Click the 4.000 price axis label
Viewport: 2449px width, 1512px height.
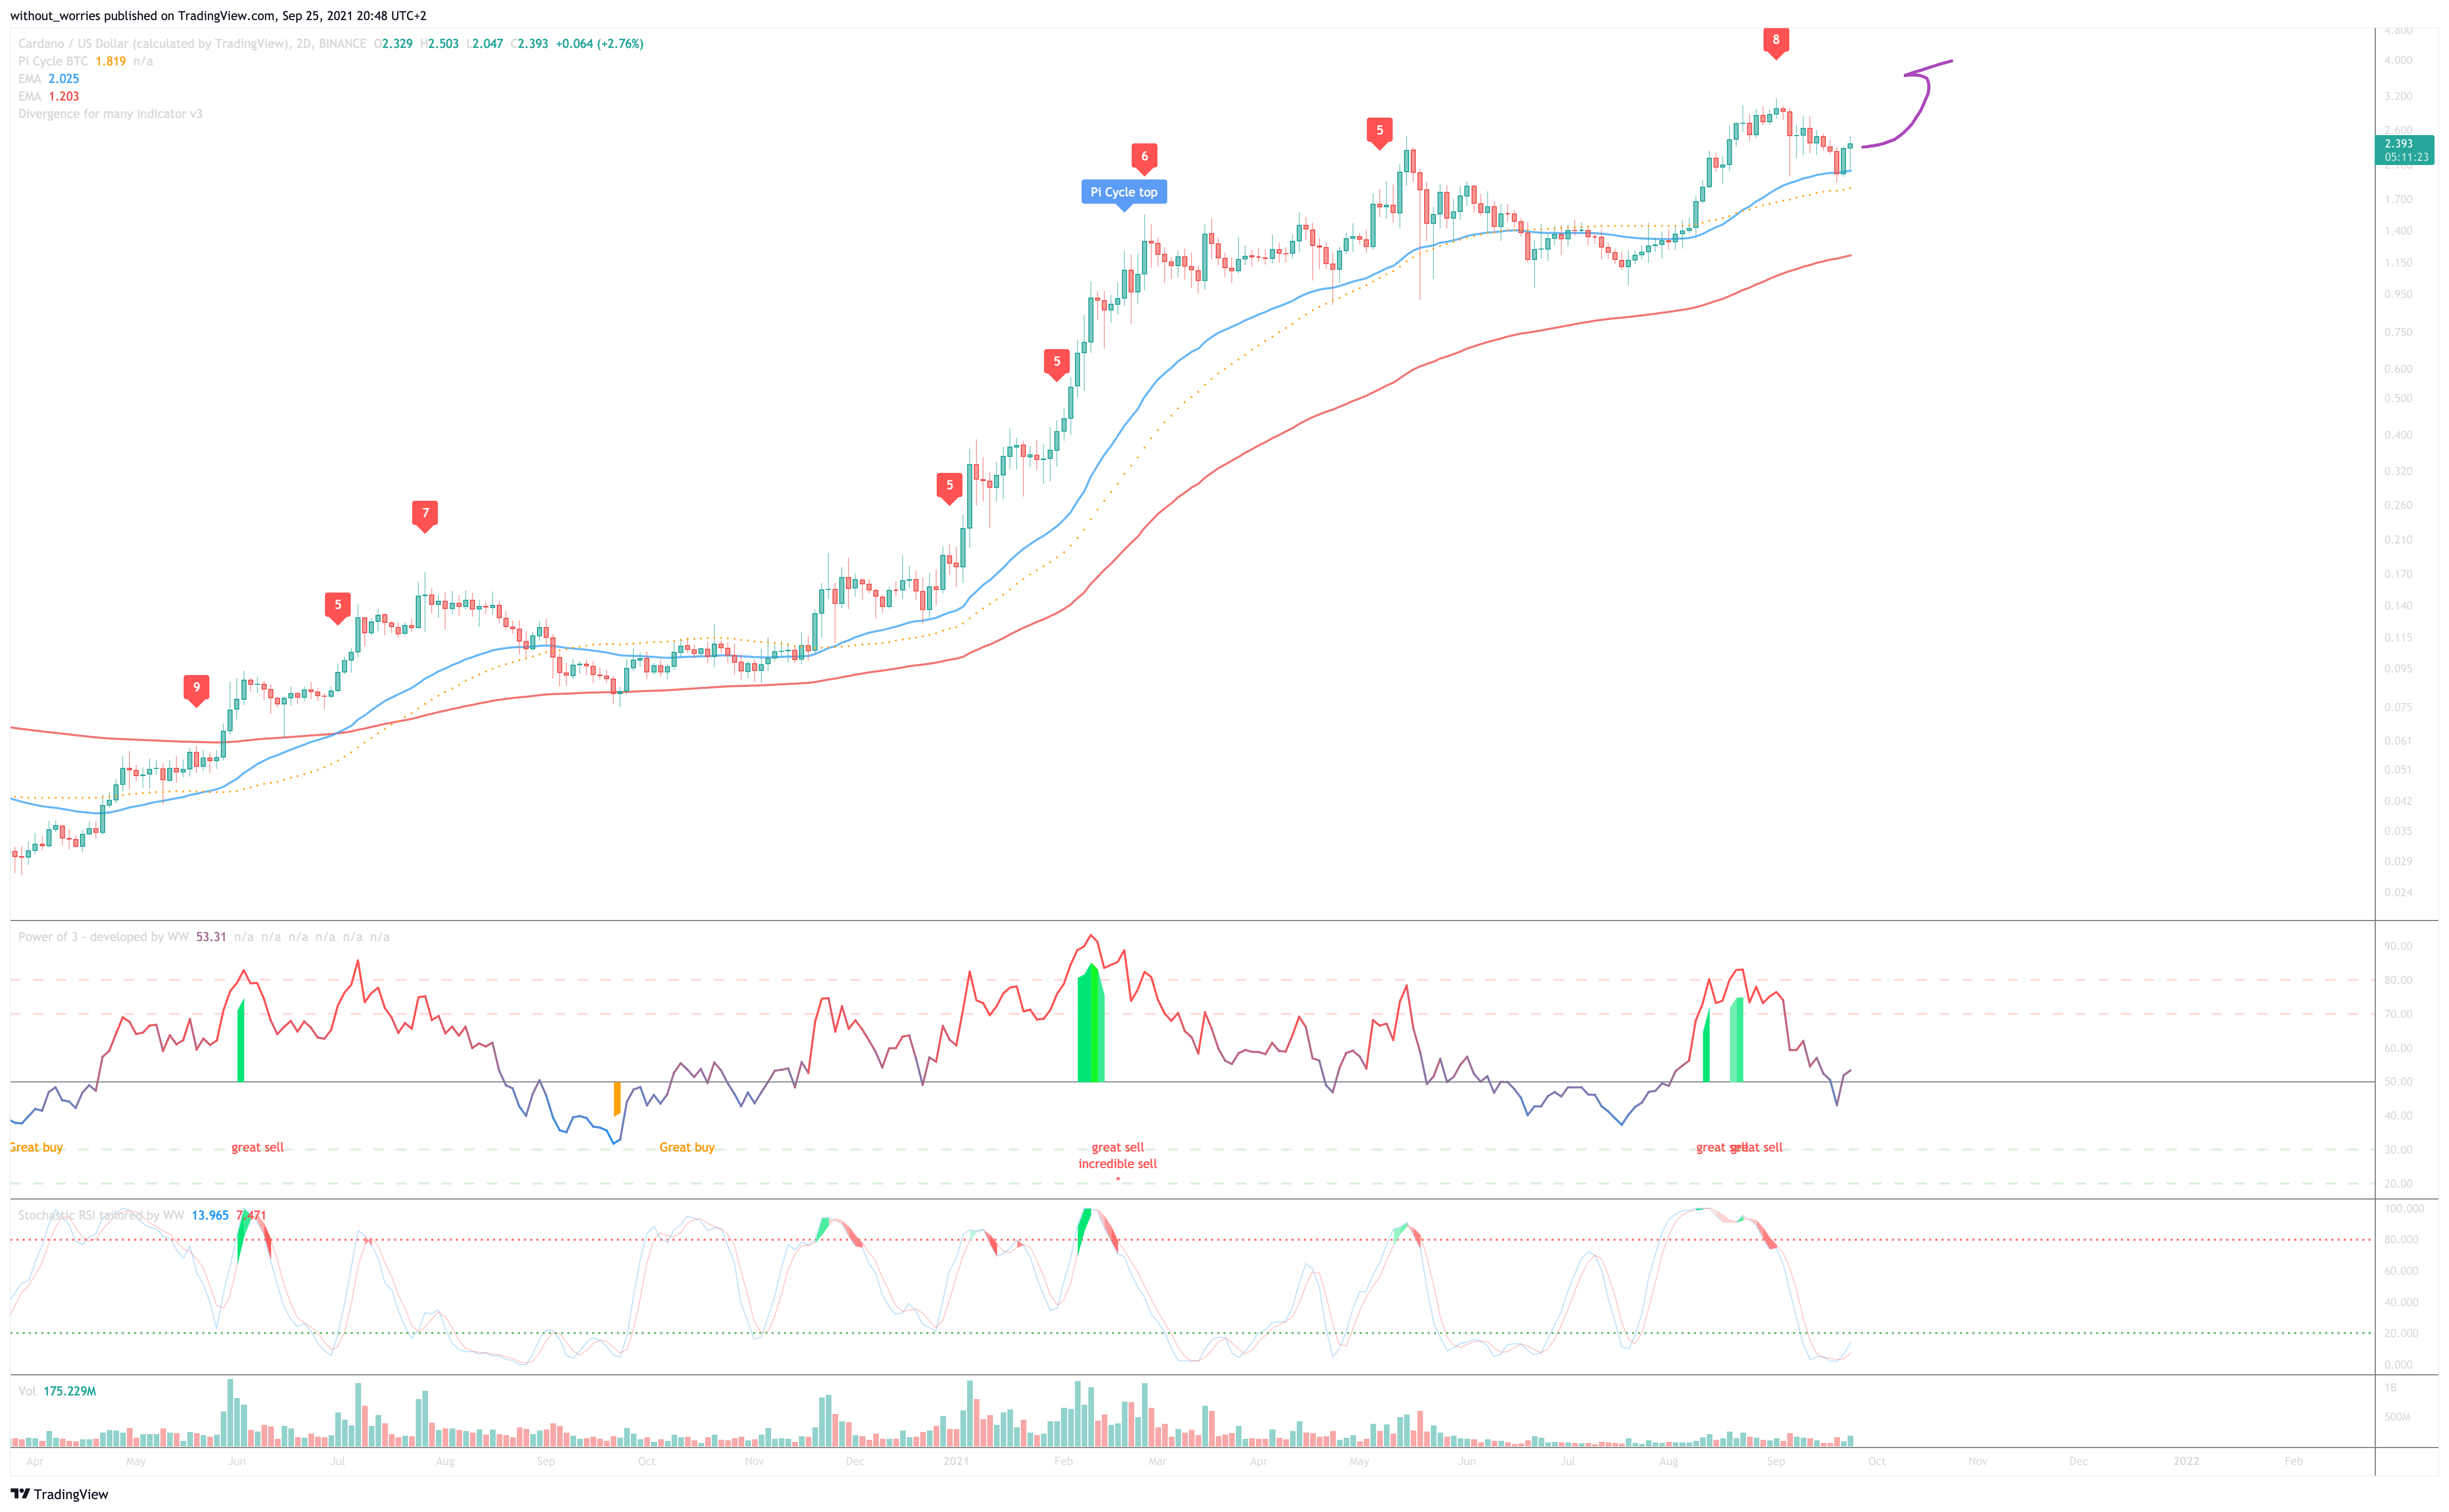tap(2398, 61)
